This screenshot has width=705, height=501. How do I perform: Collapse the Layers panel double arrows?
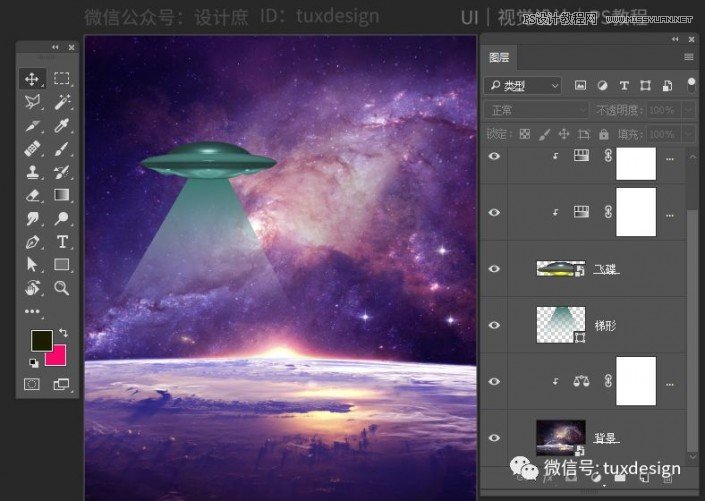pos(675,39)
